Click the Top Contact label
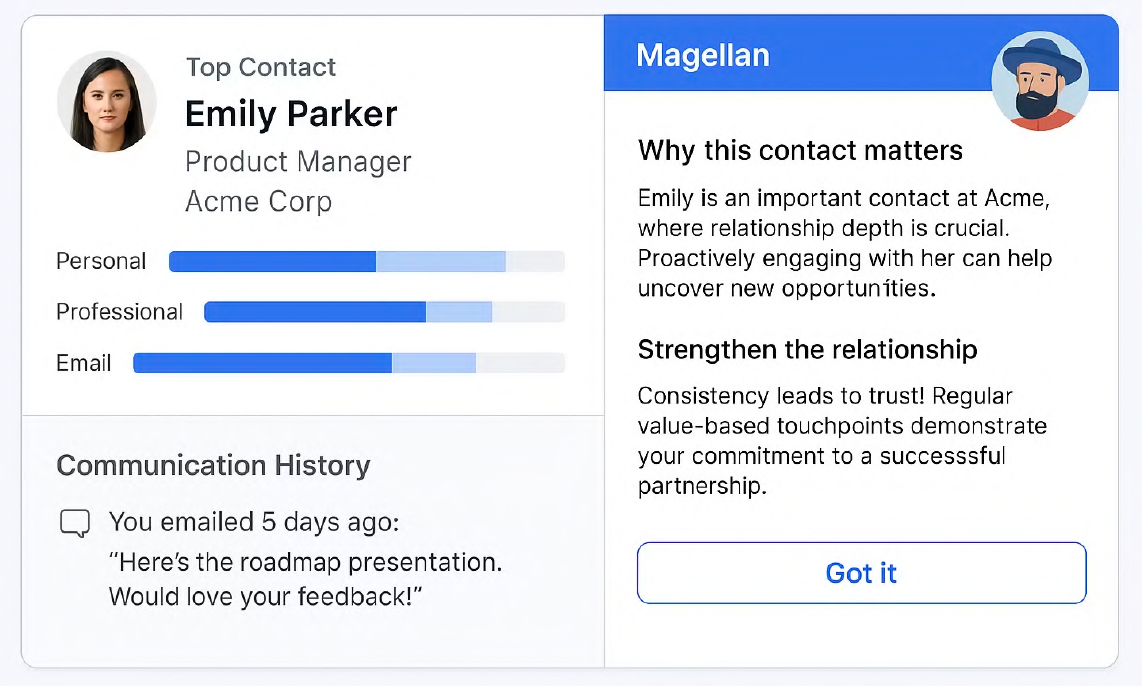This screenshot has height=686, width=1142. [x=261, y=67]
